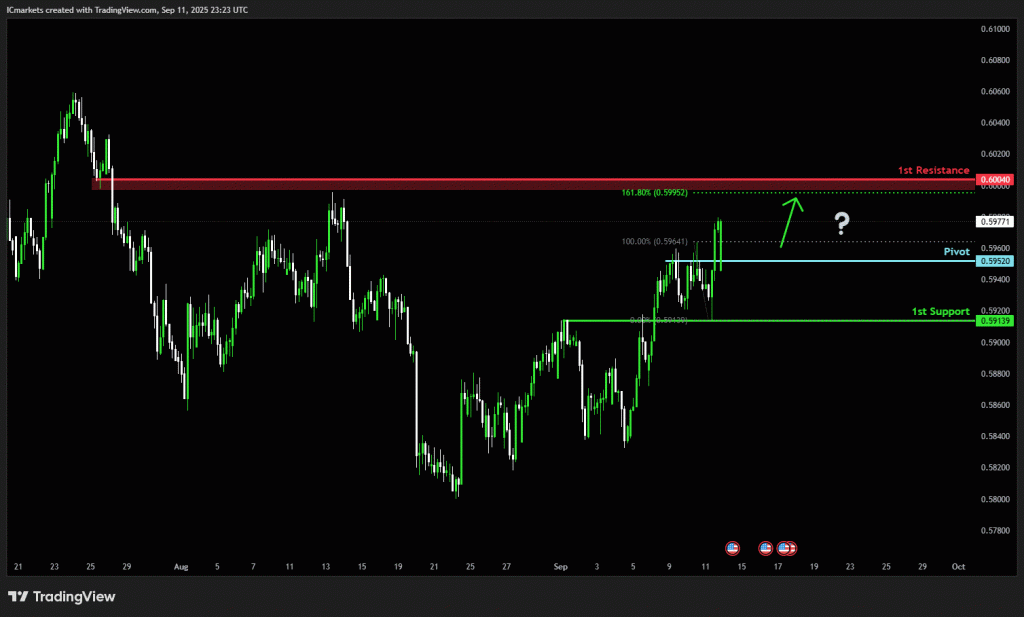Click the question mark annotation on chart
Screen dimensions: 1024x617
842,224
